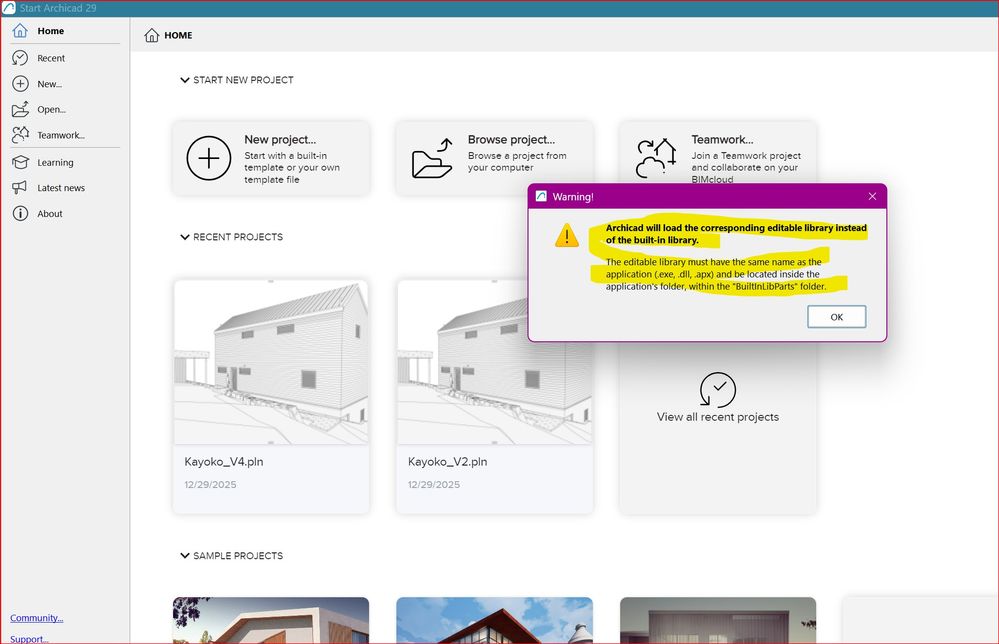Screen dimensions: 999x644
Task: Click the Teamwork cloud-house card icon
Action: tap(656, 158)
